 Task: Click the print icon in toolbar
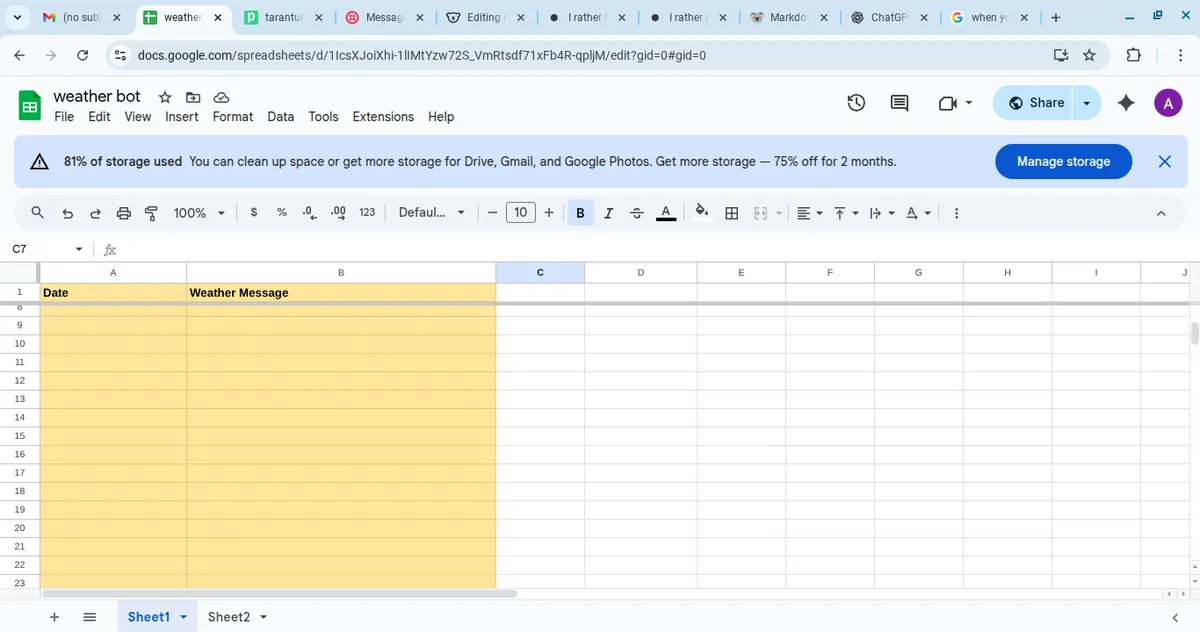(x=124, y=213)
